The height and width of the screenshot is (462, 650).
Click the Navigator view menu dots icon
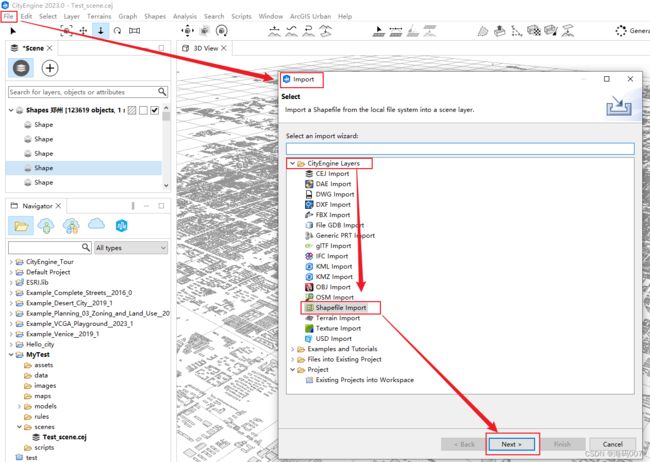point(133,206)
